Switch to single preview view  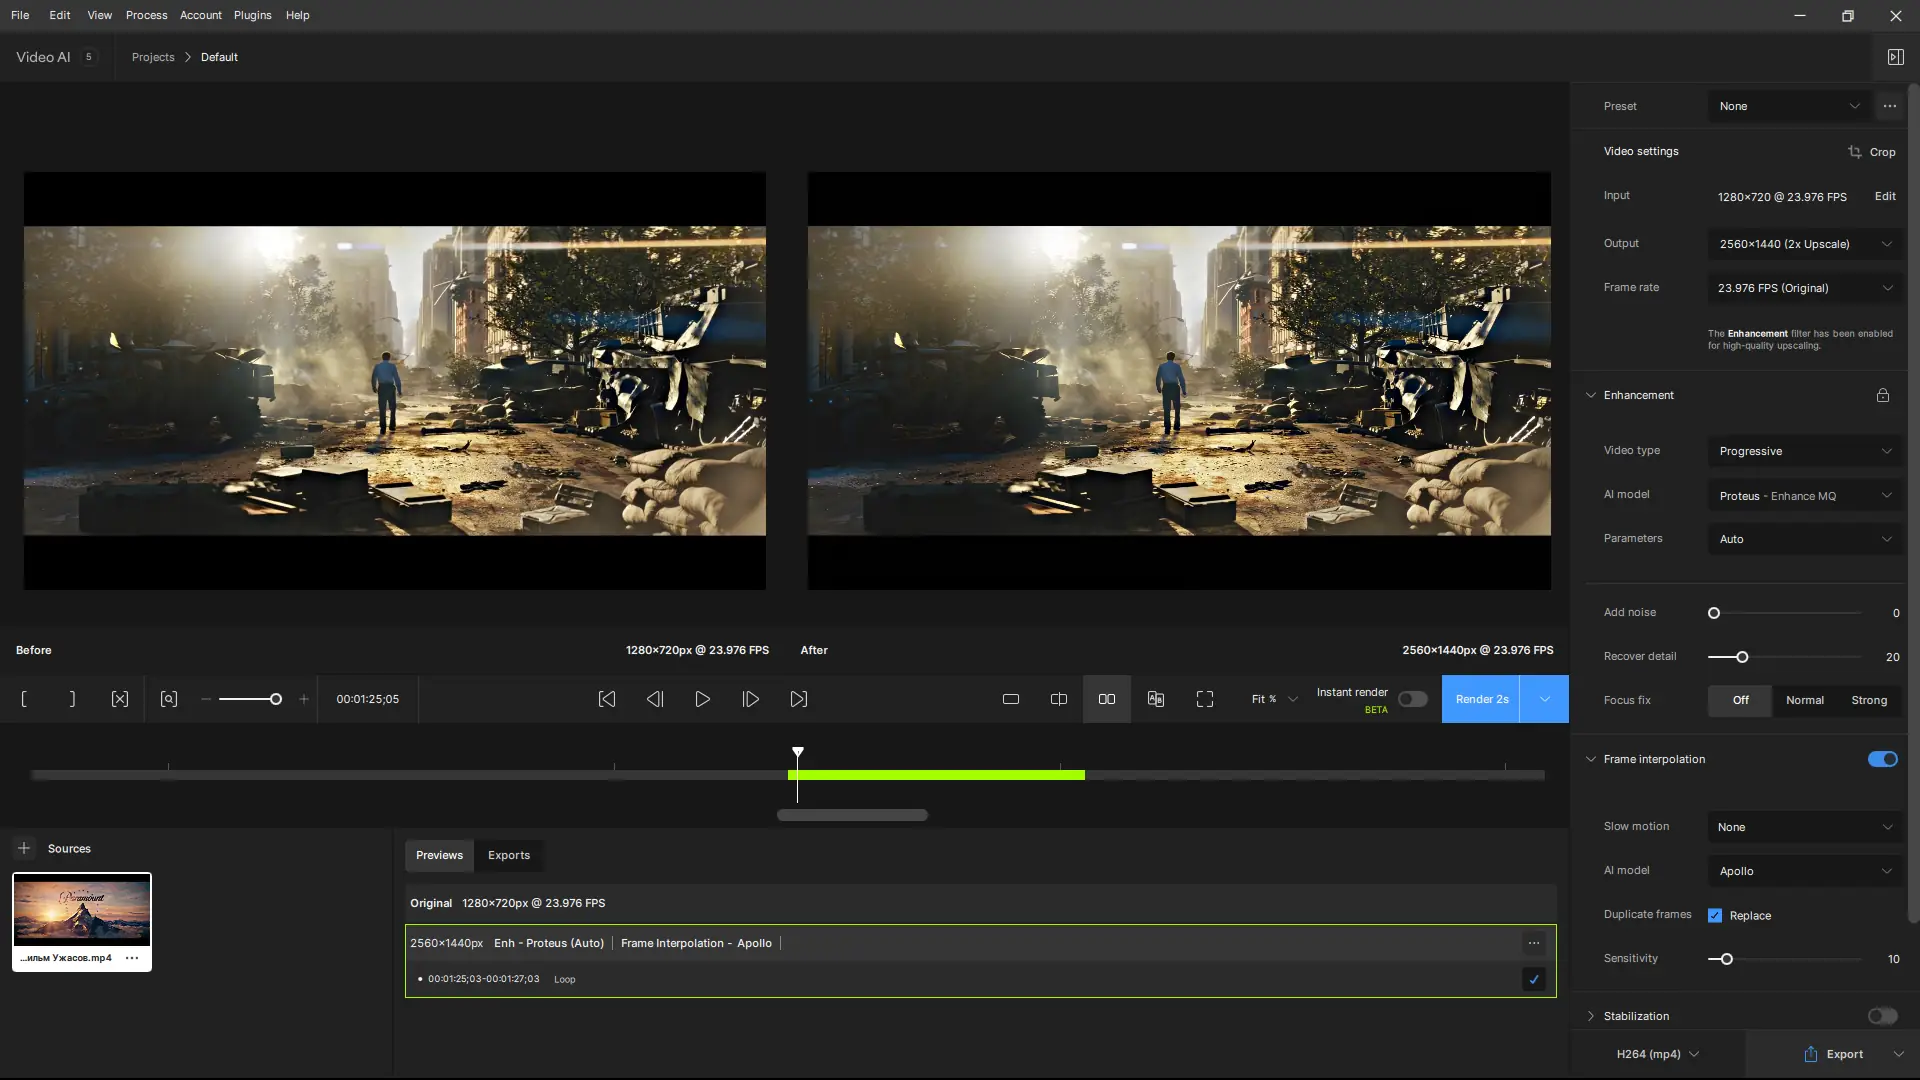pyautogui.click(x=1011, y=699)
